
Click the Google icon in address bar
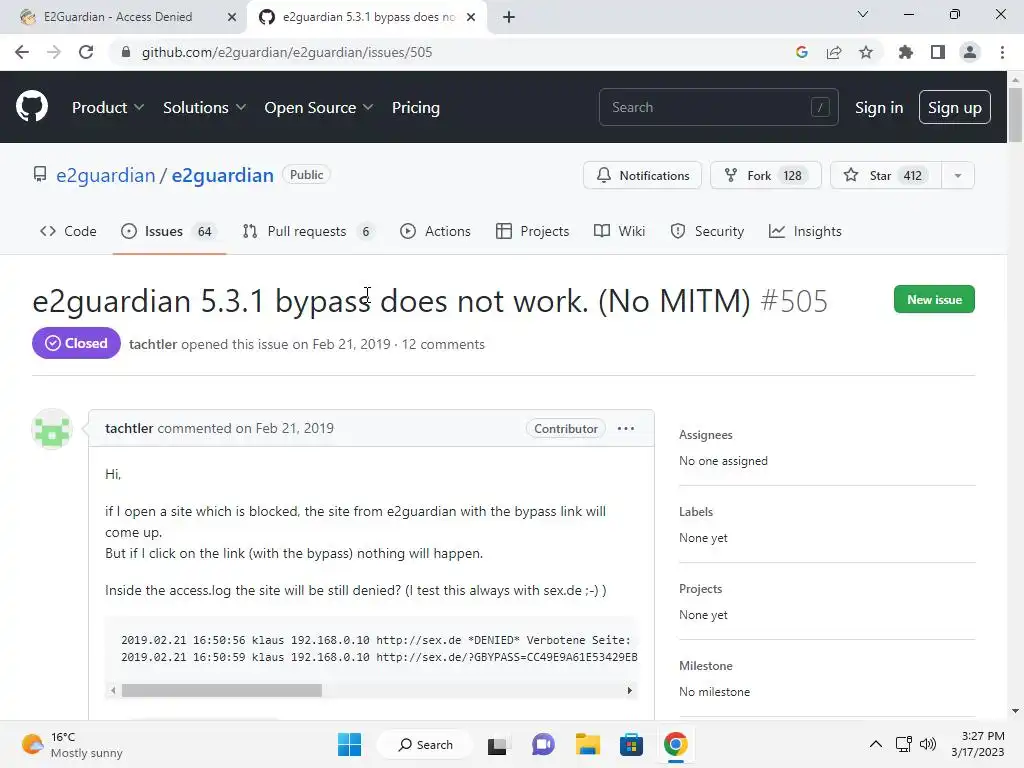tap(802, 52)
